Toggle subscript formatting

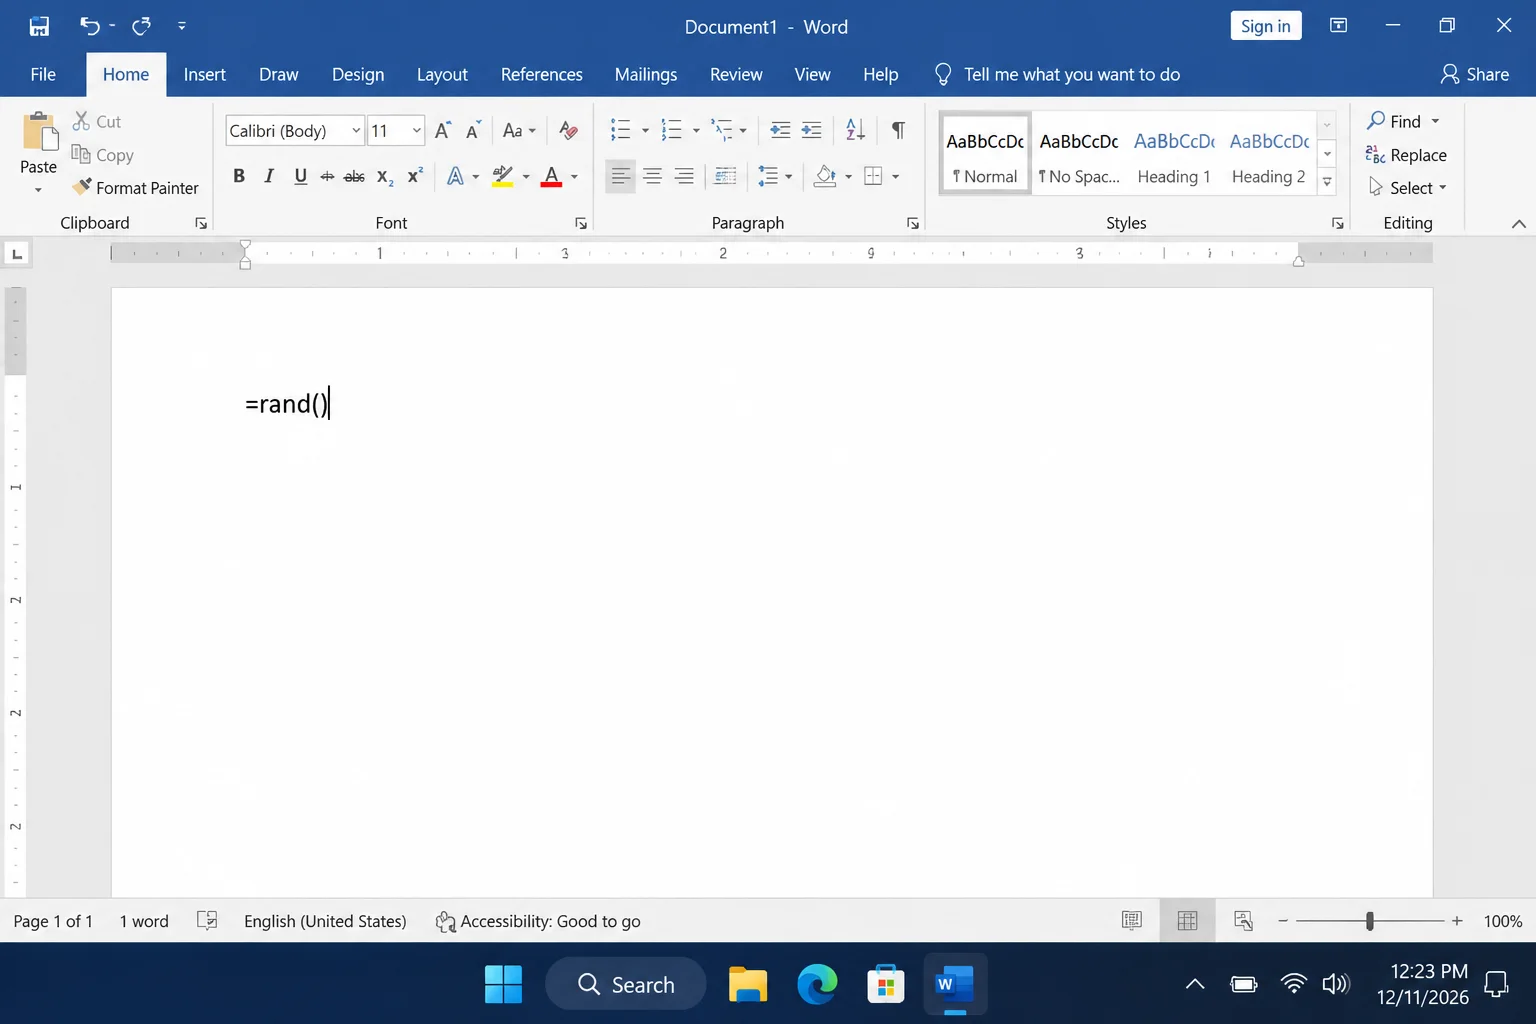385,177
